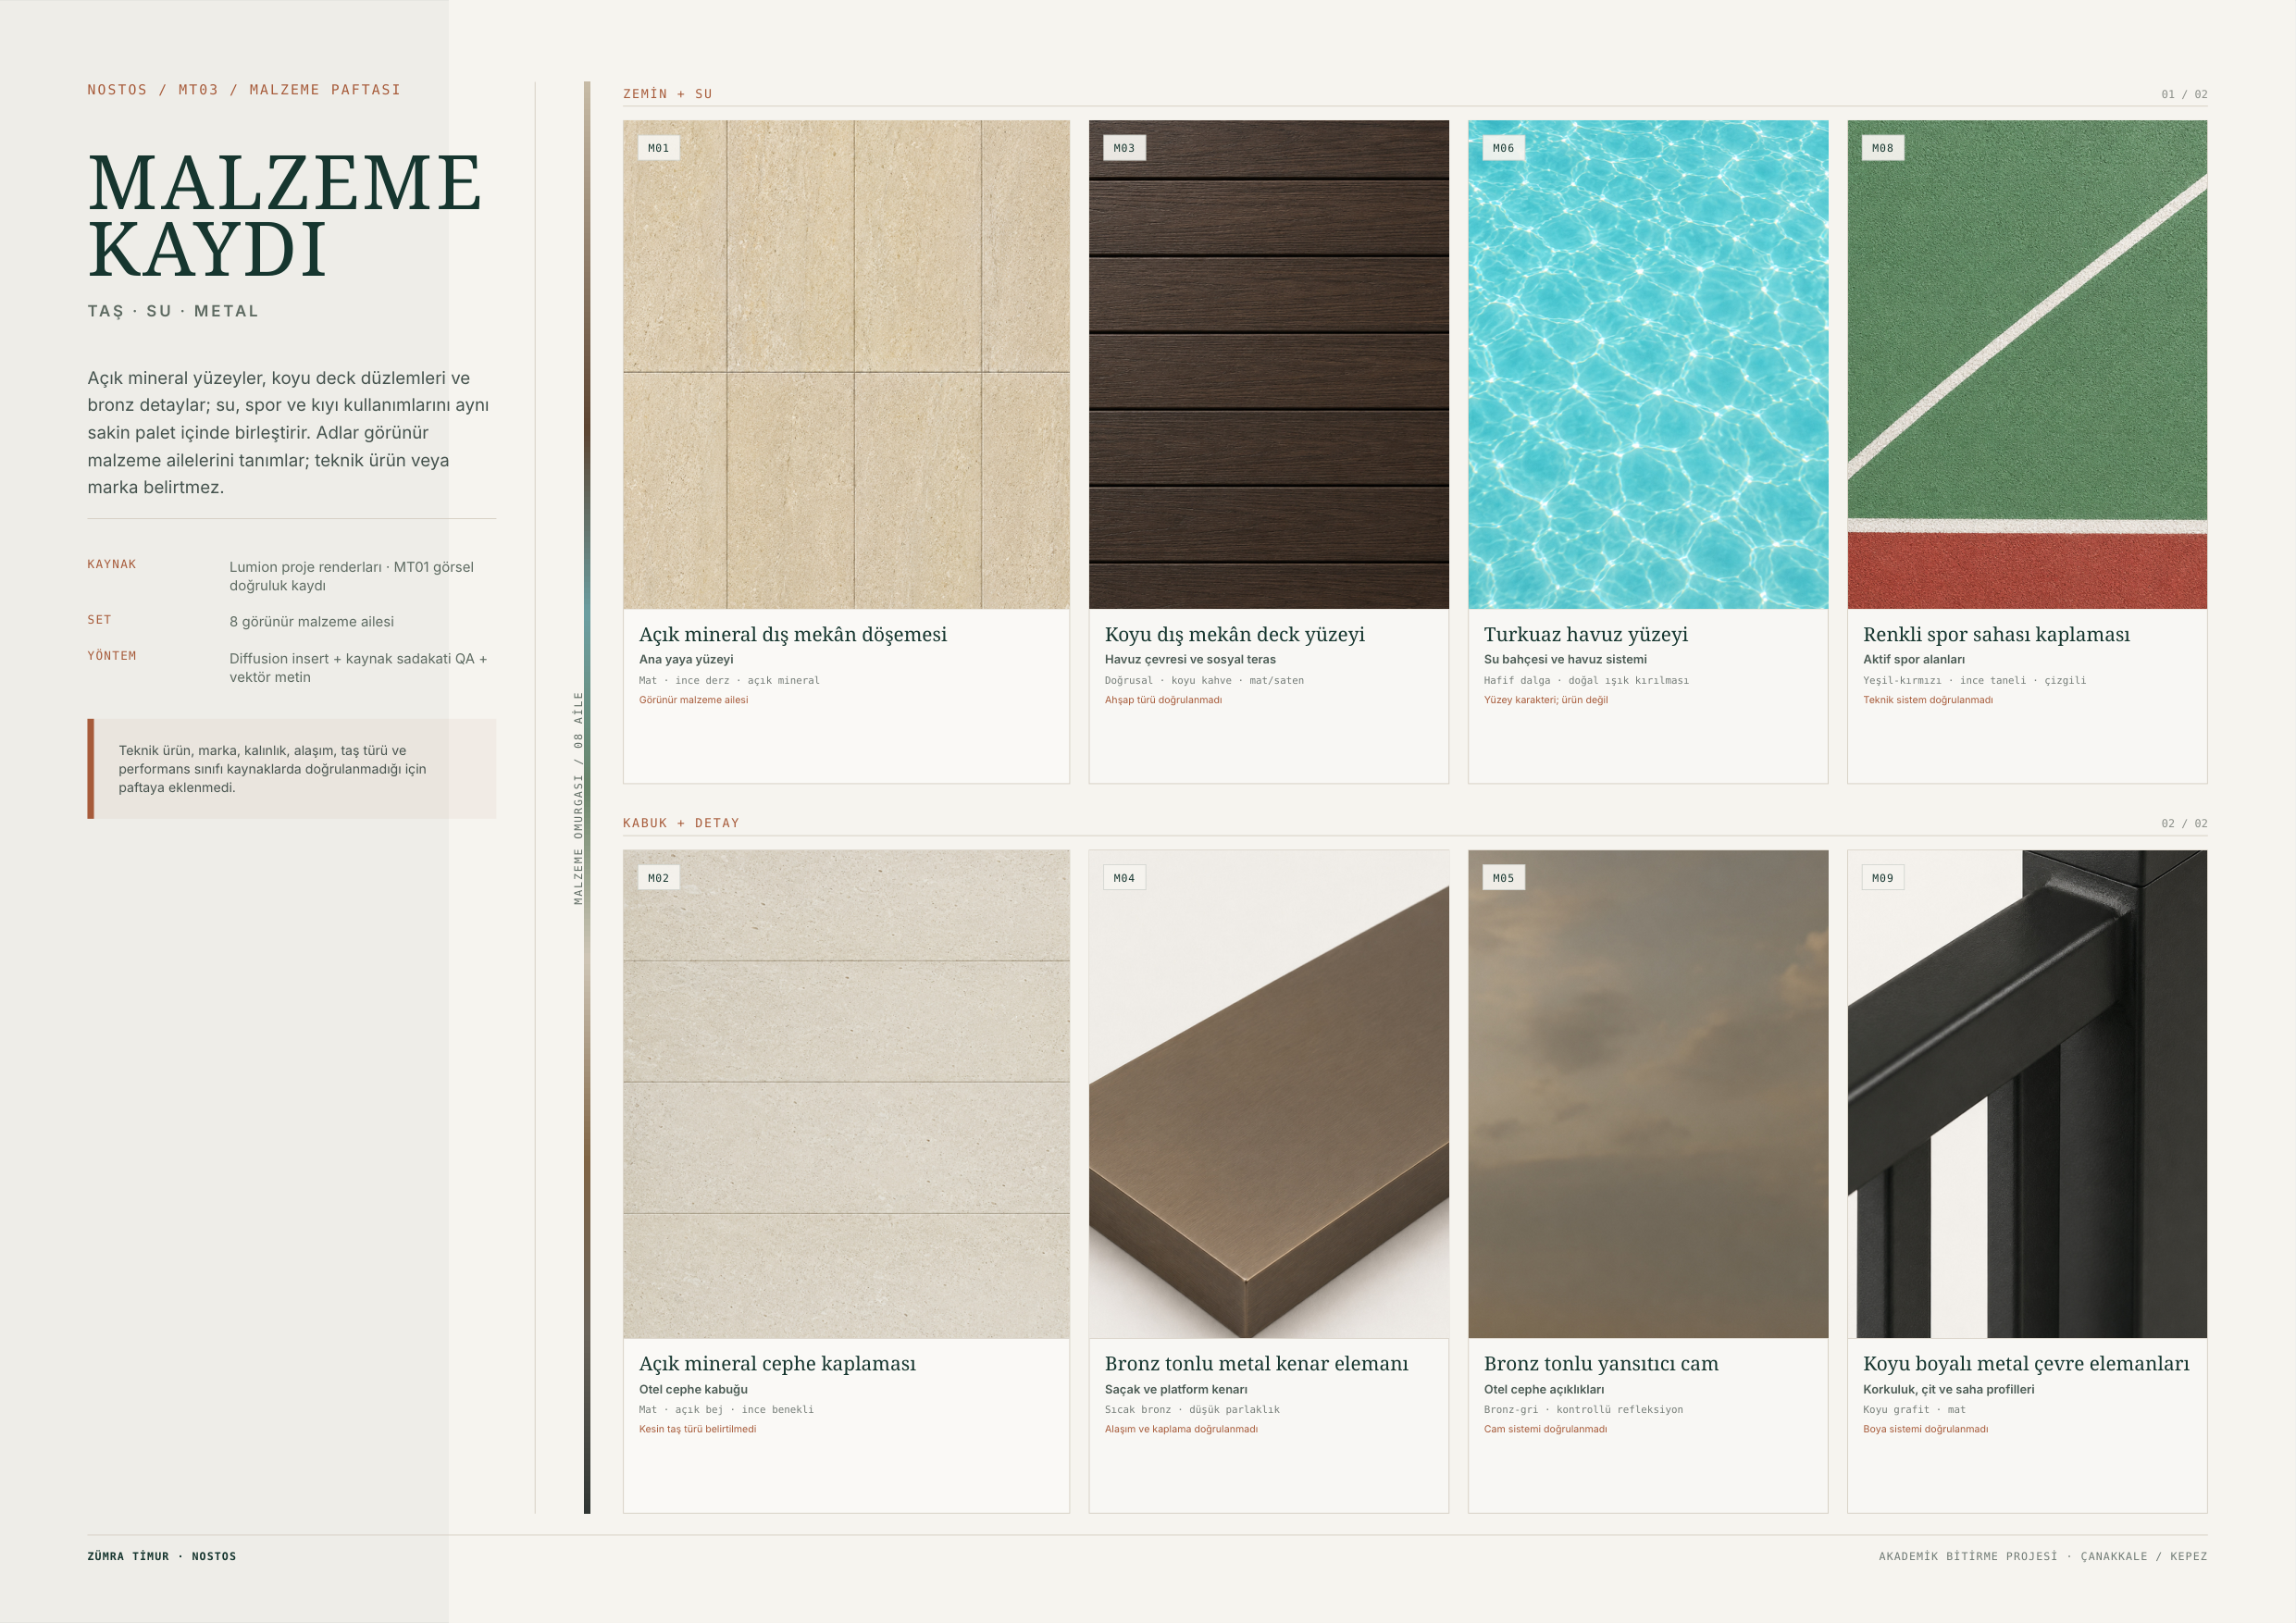Open the turquoise pool water thumbnail
The image size is (2296, 1623).
(x=1648, y=364)
